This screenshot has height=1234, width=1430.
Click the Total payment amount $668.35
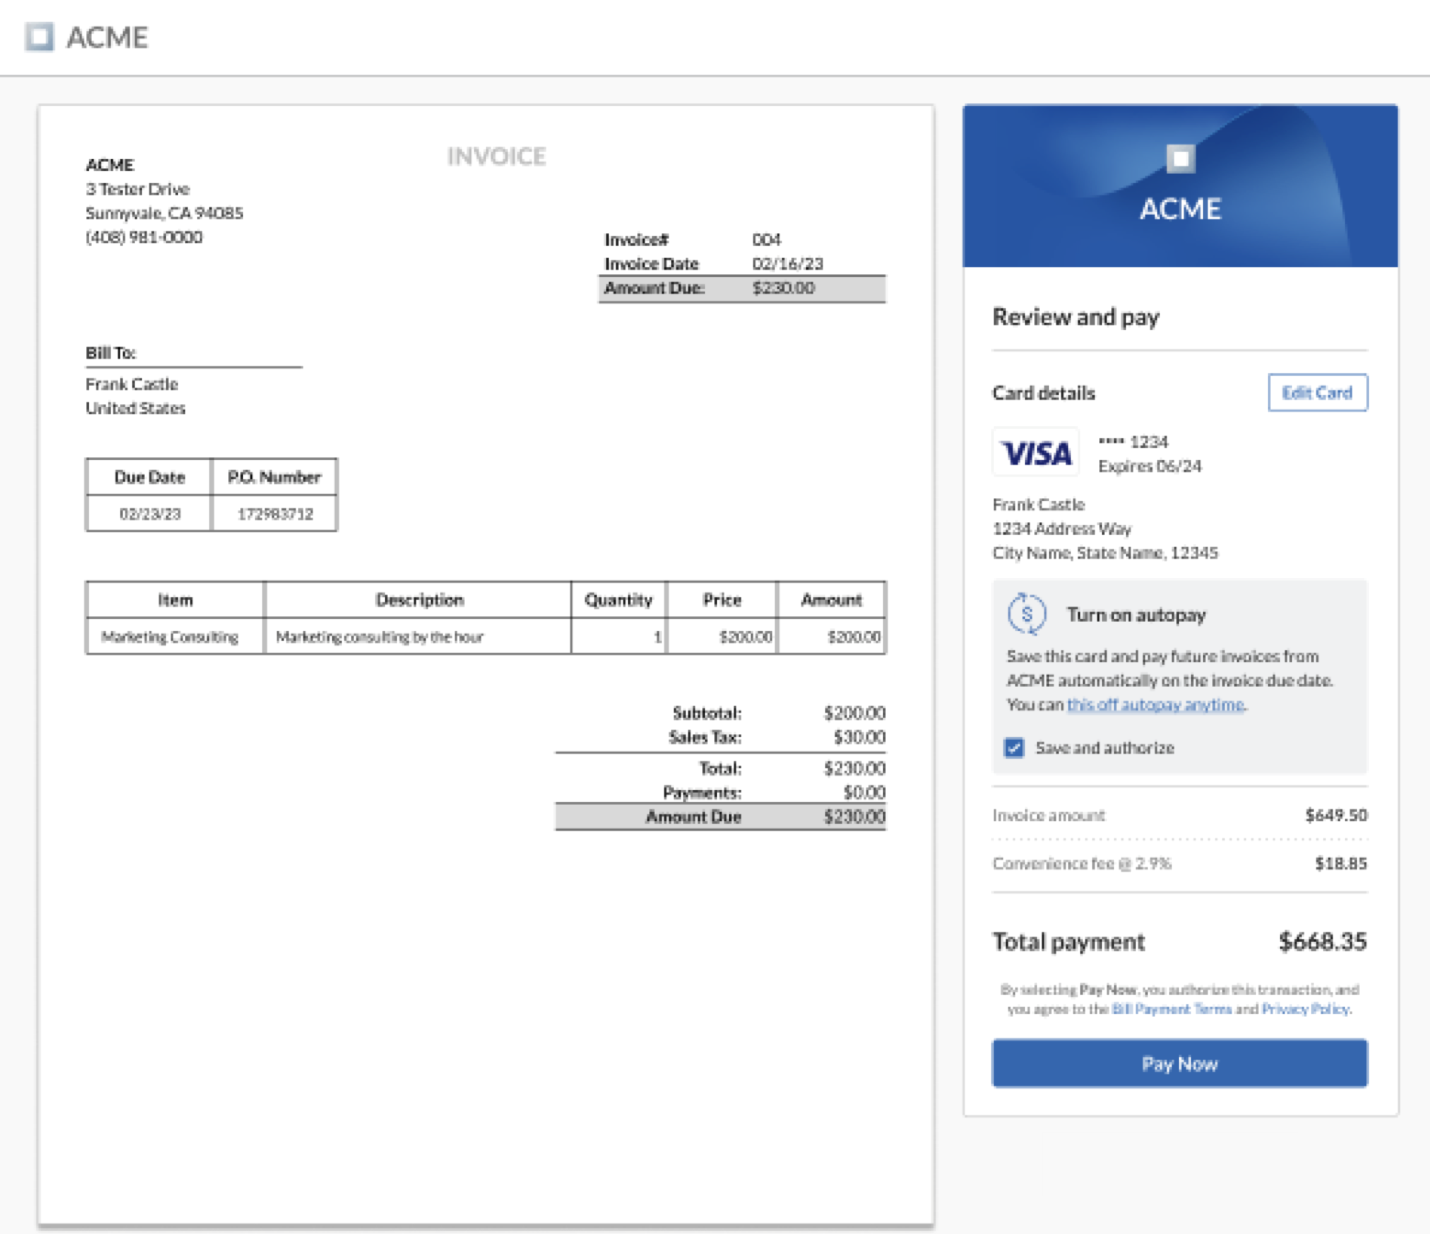coord(1321,941)
